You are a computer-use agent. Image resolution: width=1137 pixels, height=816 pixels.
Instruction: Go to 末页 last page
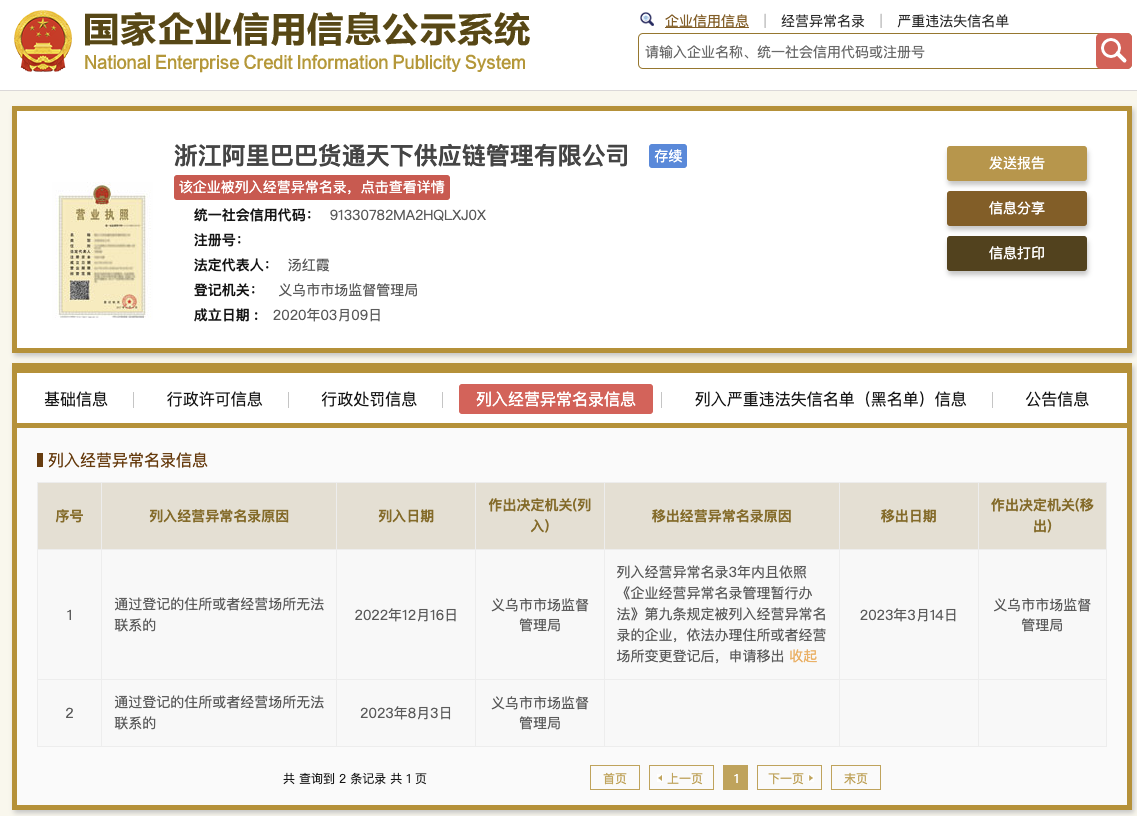pyautogui.click(x=856, y=778)
